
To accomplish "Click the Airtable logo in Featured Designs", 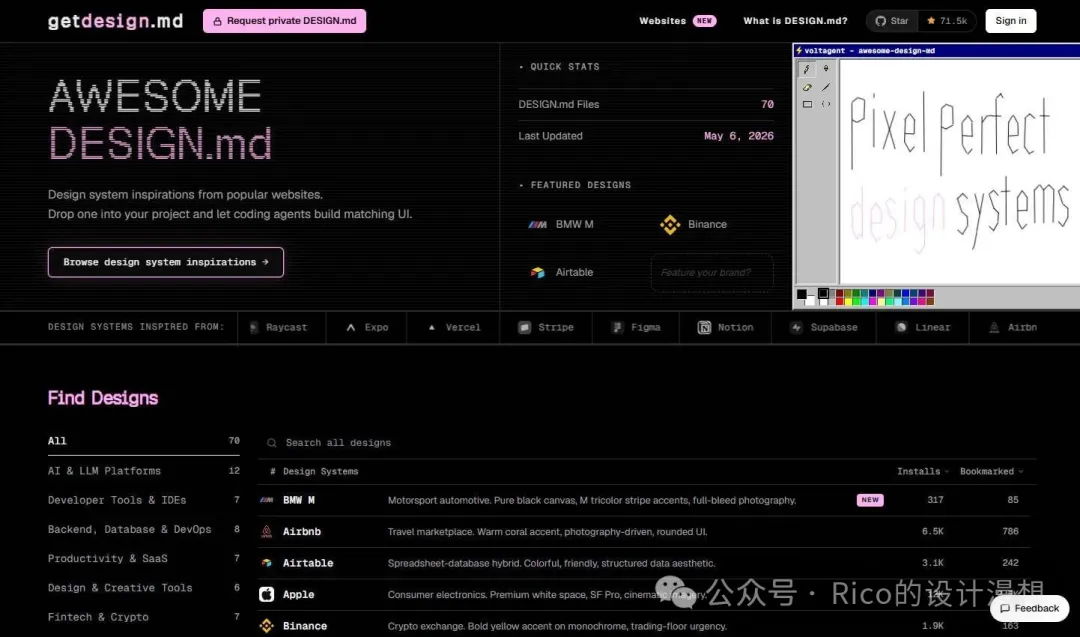I will point(538,273).
